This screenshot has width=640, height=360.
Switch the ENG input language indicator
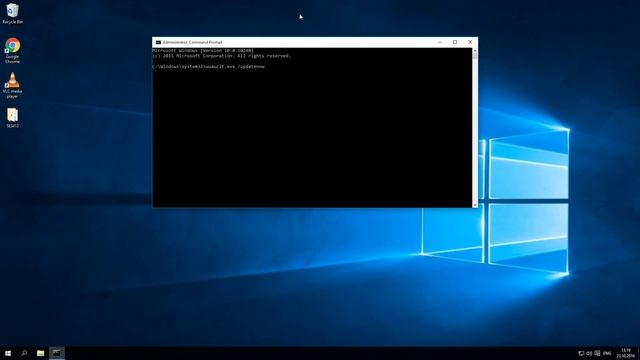point(607,353)
